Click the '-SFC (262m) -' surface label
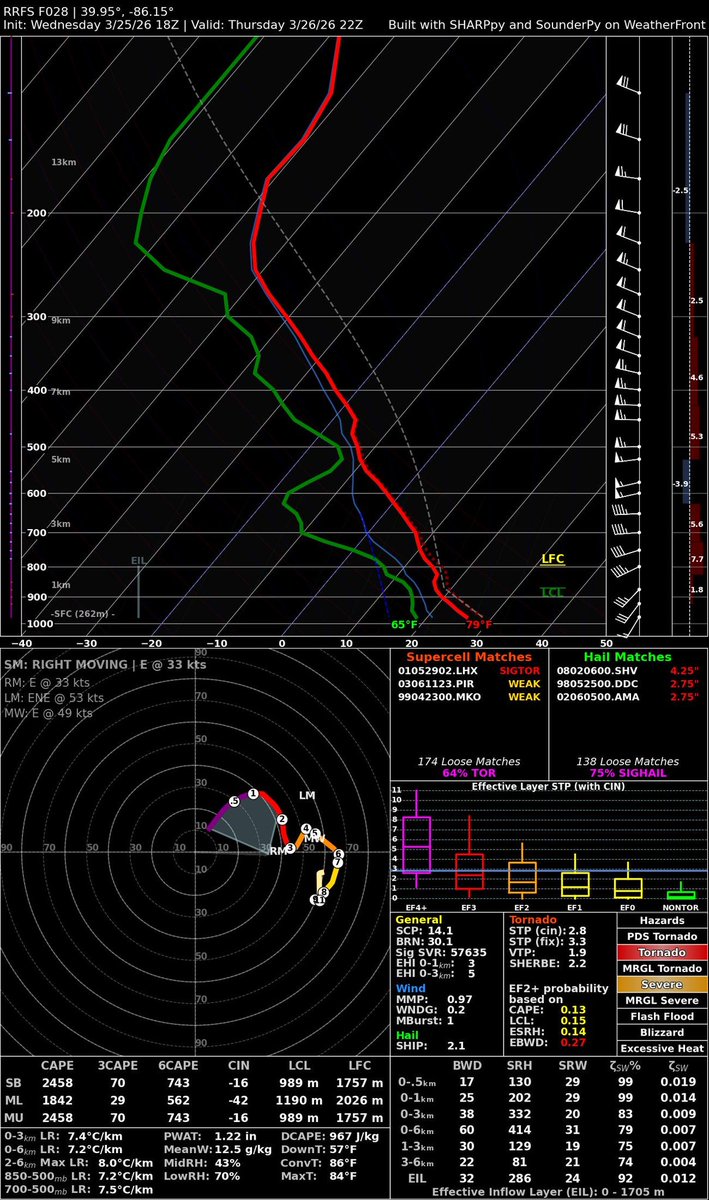This screenshot has height=1200, width=709. pos(82,613)
